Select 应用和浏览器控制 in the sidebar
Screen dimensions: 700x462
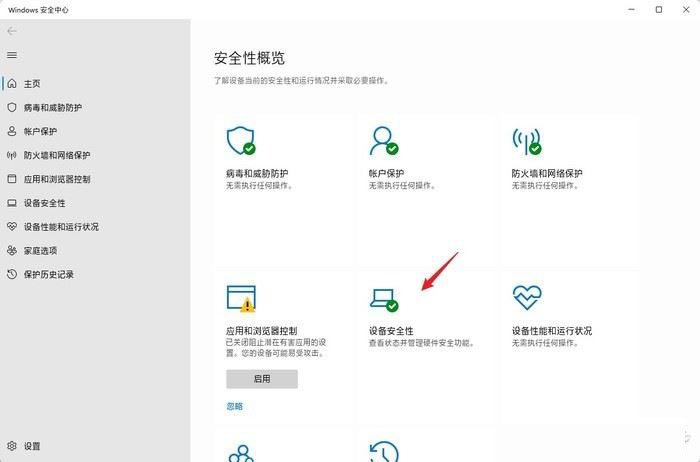coord(57,179)
